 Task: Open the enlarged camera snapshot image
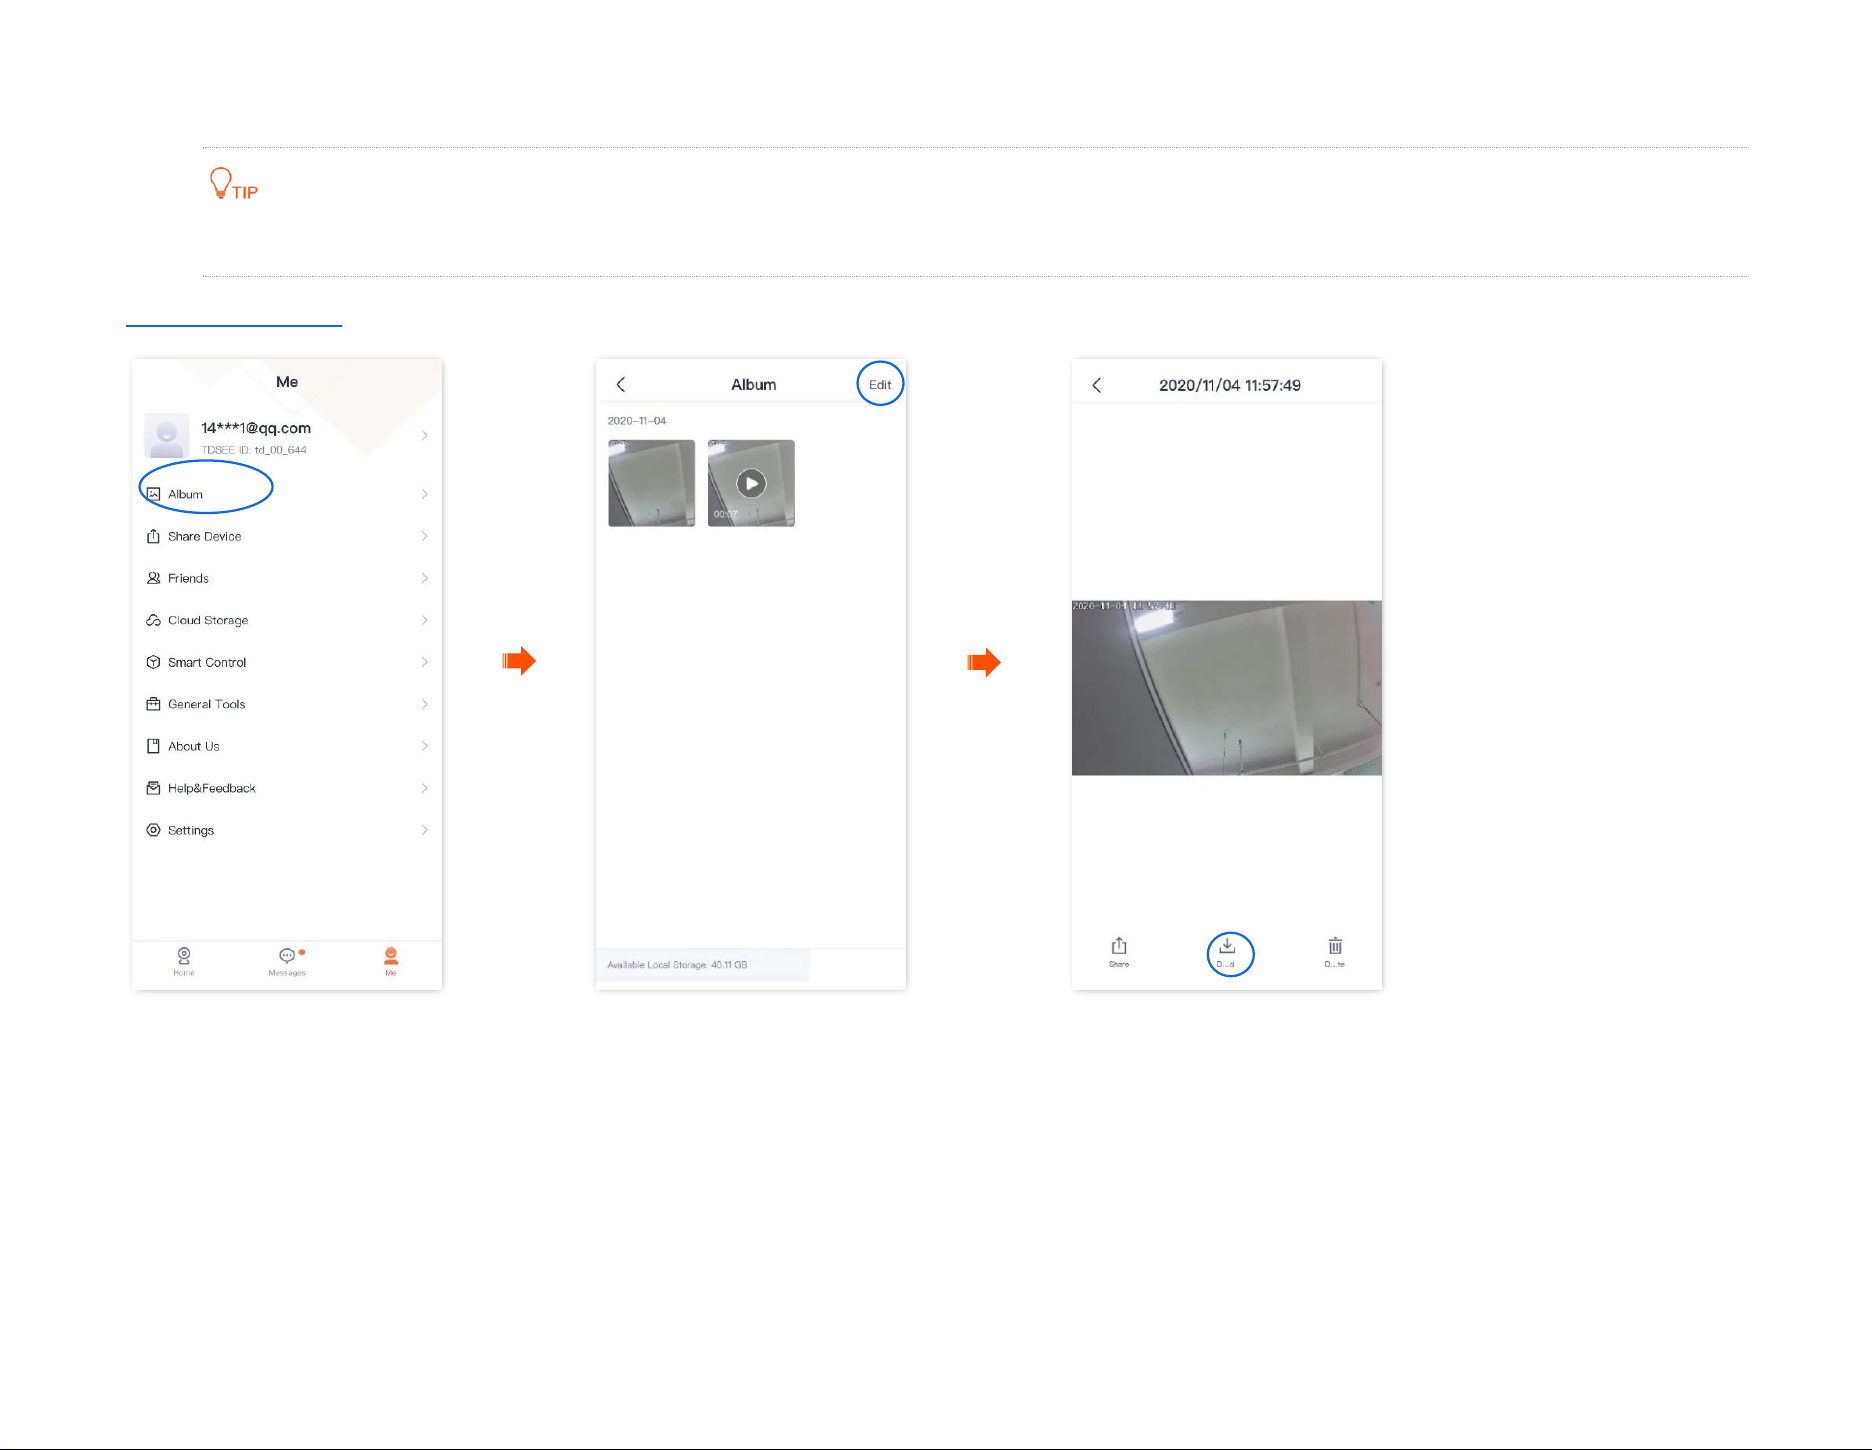click(1227, 688)
